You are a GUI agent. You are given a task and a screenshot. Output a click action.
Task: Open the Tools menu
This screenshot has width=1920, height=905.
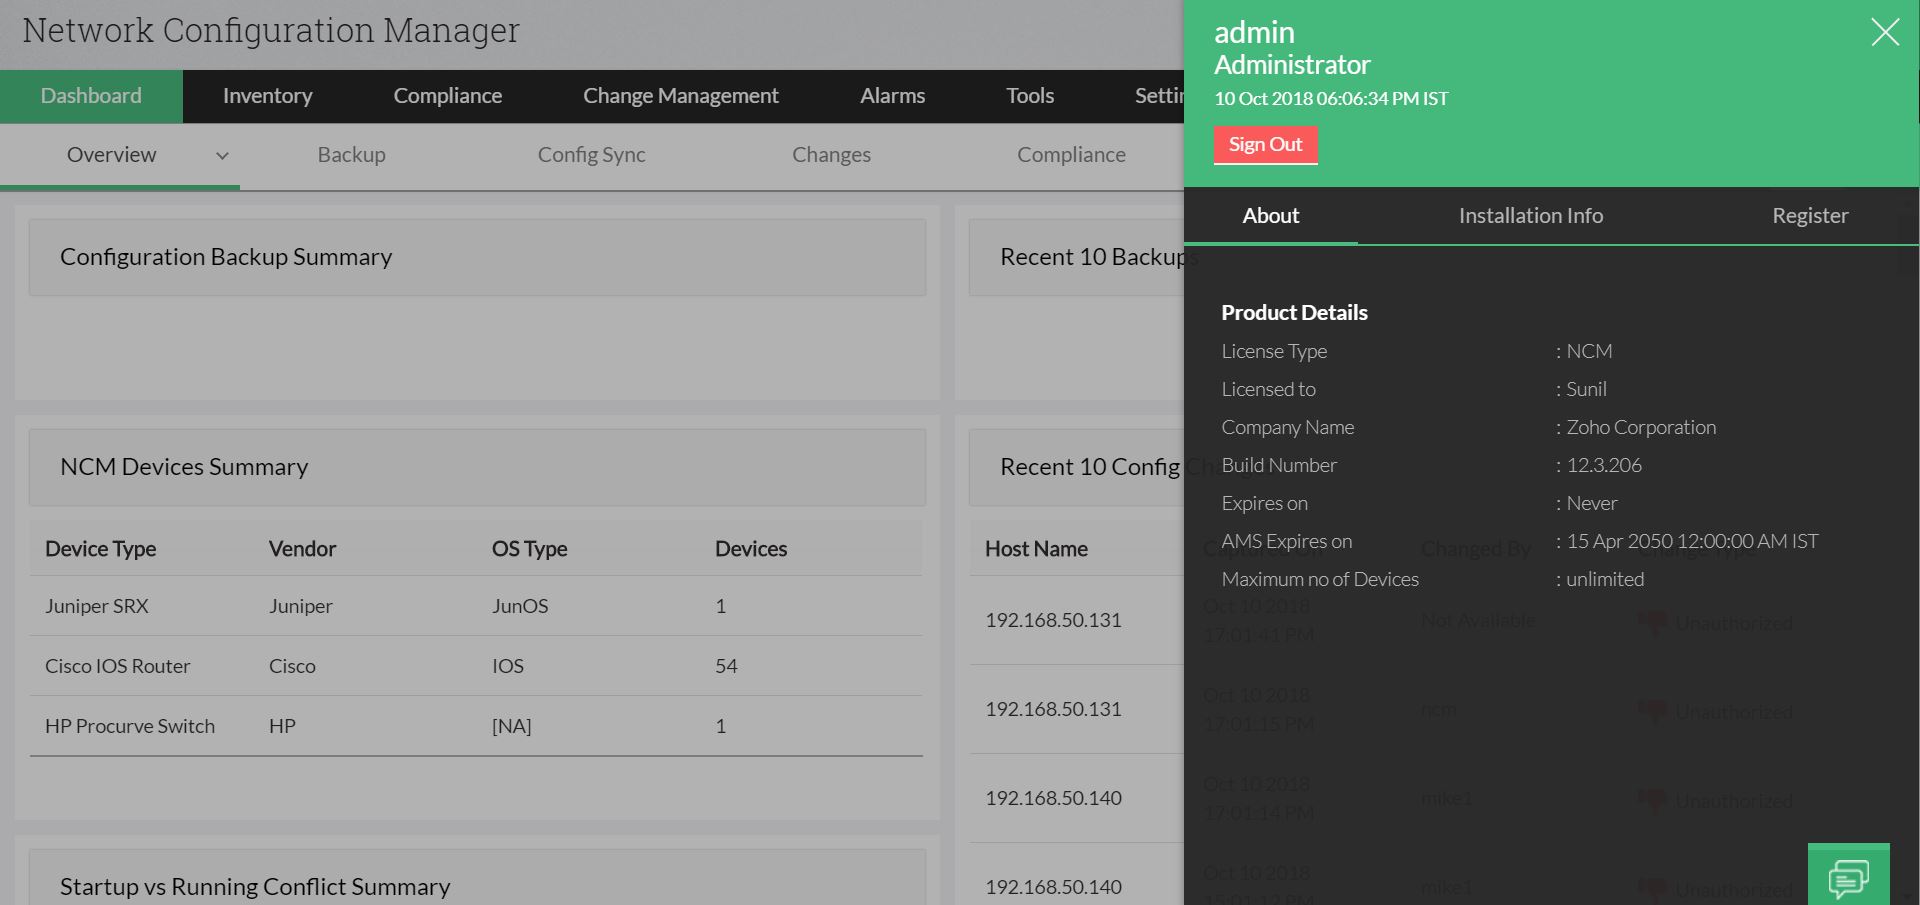(x=1029, y=96)
